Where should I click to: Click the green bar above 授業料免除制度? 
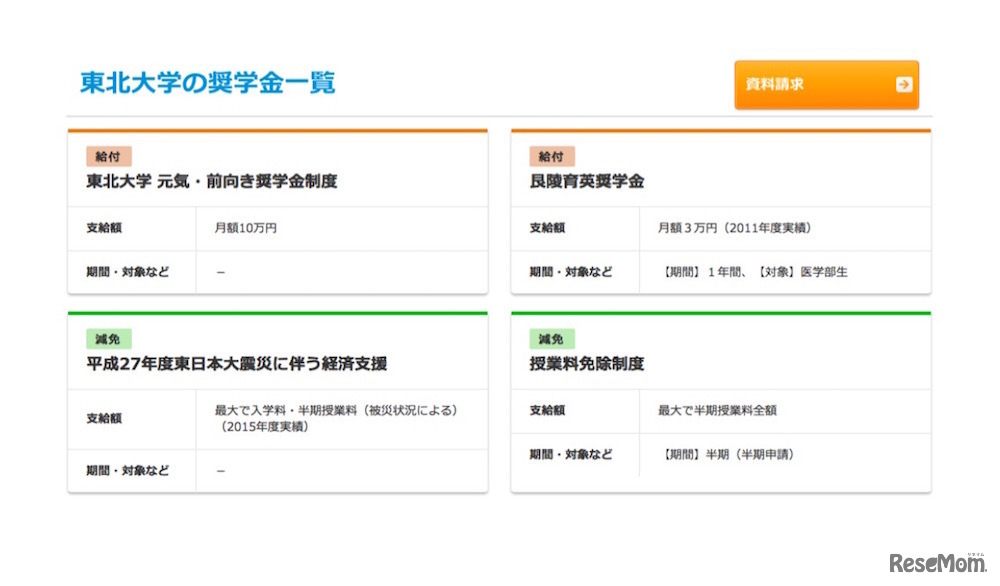pos(722,312)
